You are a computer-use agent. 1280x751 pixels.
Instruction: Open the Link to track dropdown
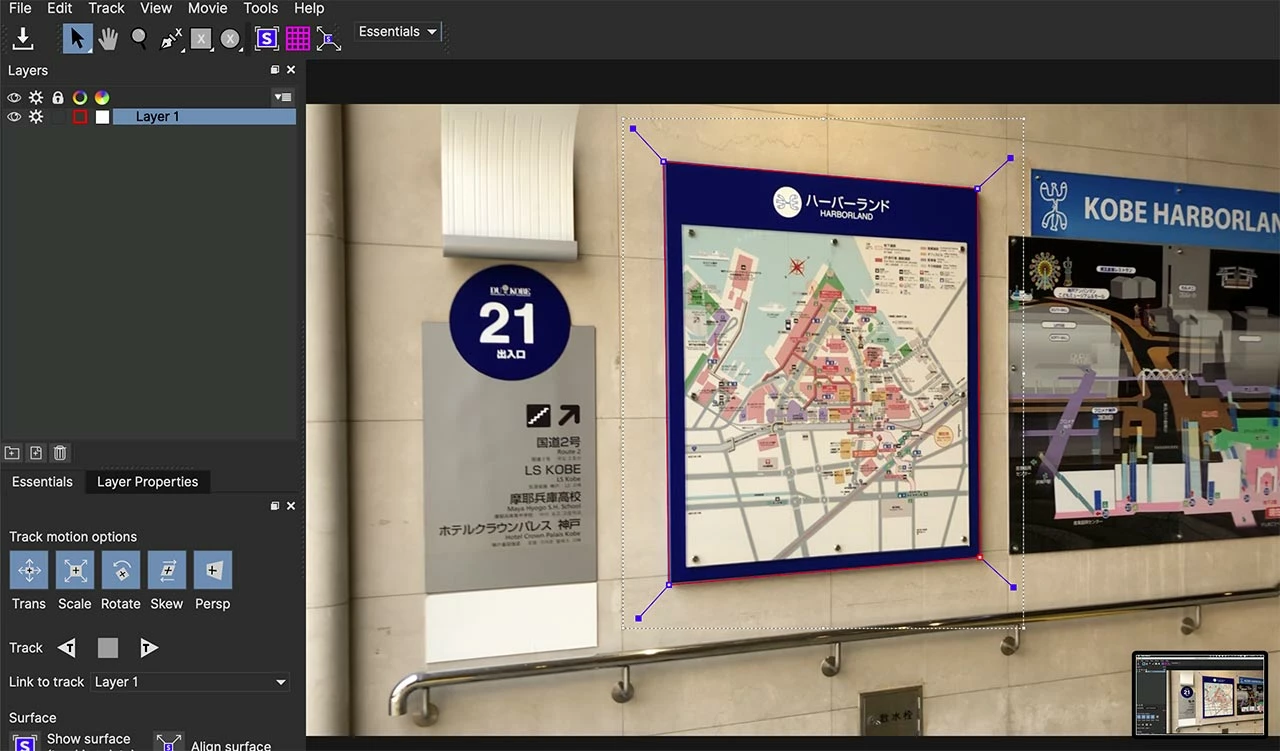pyautogui.click(x=189, y=682)
